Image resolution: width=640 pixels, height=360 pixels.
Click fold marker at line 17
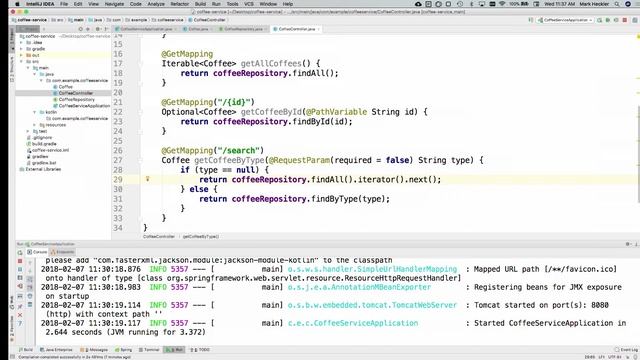(x=140, y=64)
